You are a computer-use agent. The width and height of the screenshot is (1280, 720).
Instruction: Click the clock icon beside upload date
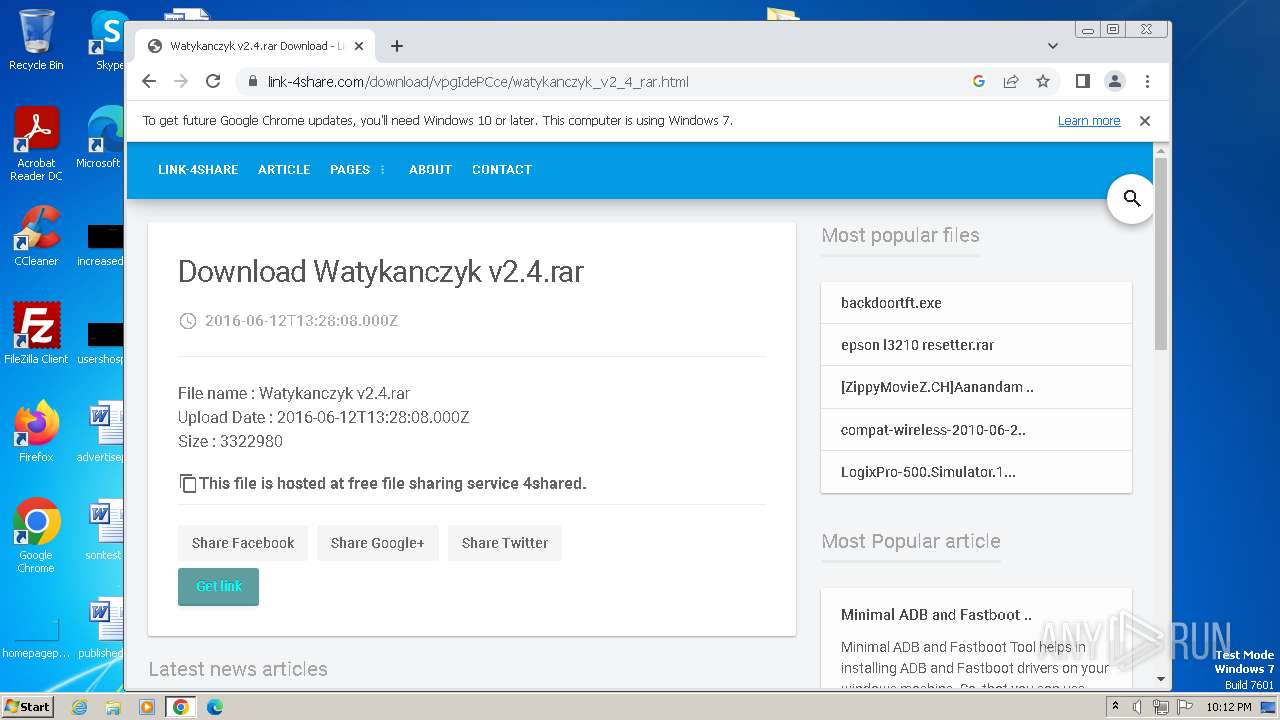click(188, 321)
